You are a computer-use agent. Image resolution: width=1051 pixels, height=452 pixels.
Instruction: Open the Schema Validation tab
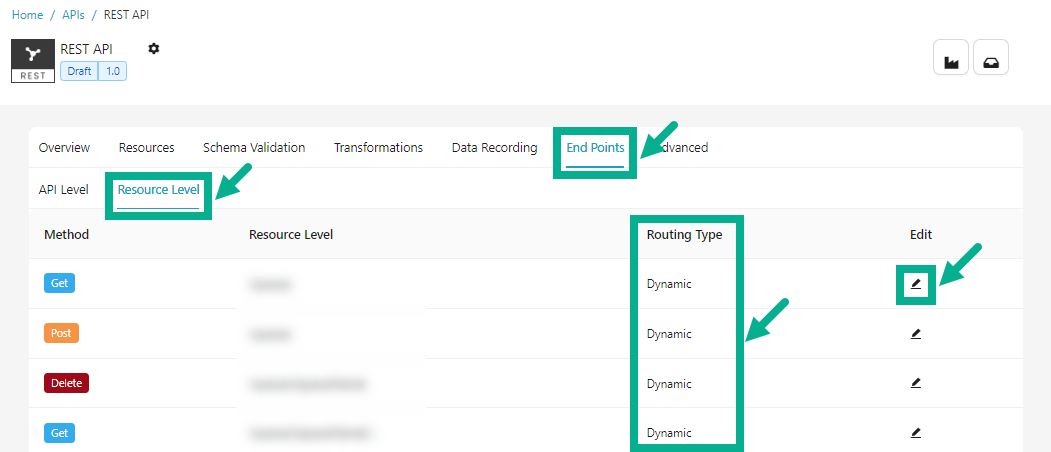[254, 148]
